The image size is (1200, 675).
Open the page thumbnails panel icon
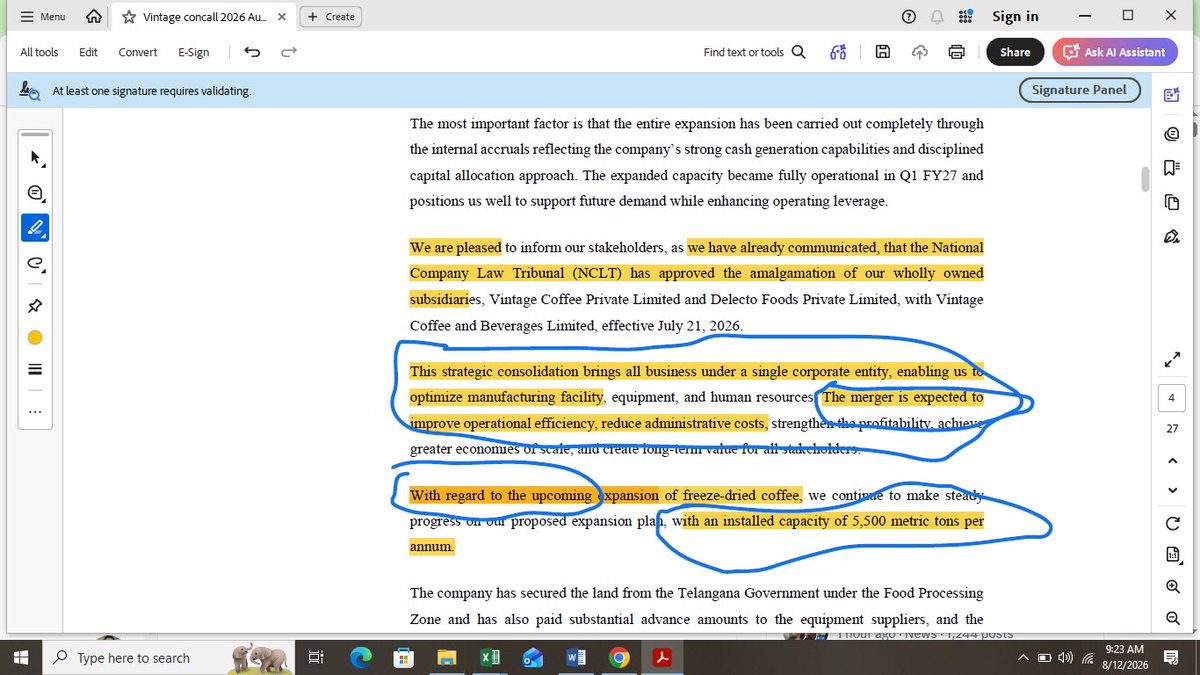(1171, 203)
